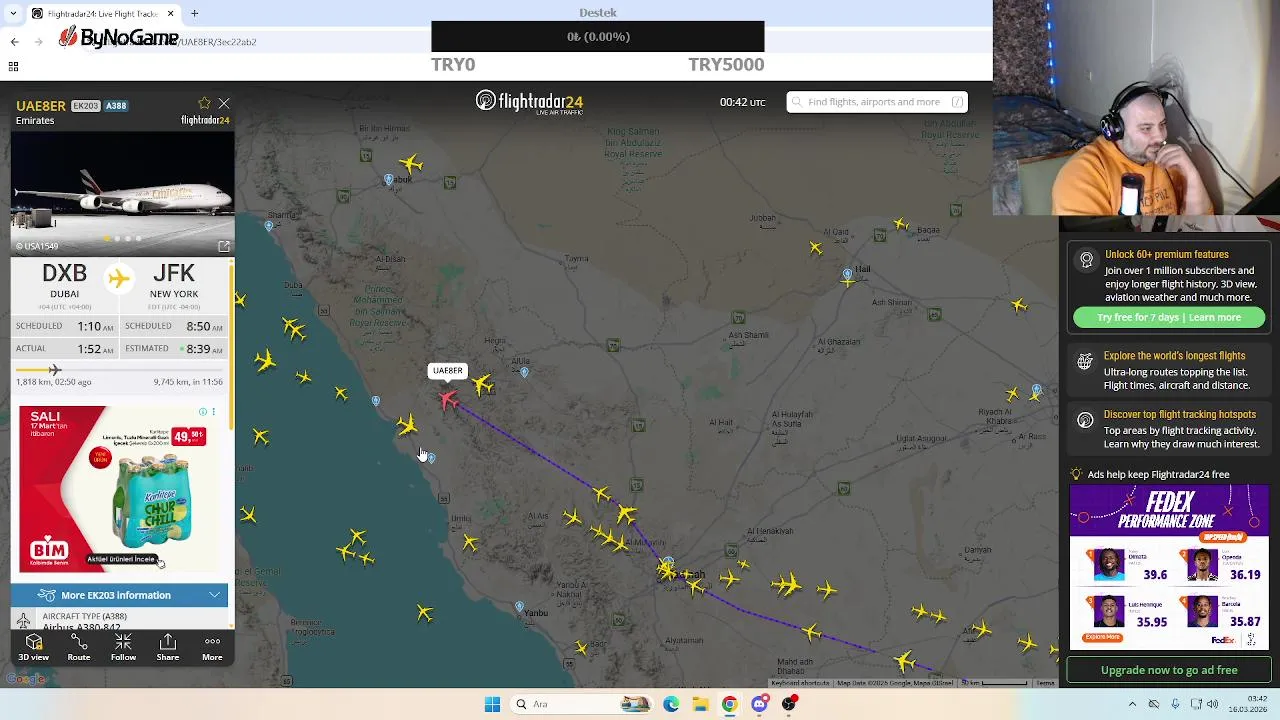The width and height of the screenshot is (1280, 720).
Task: Click Upgrade now to go ad free
Action: click(x=1169, y=670)
